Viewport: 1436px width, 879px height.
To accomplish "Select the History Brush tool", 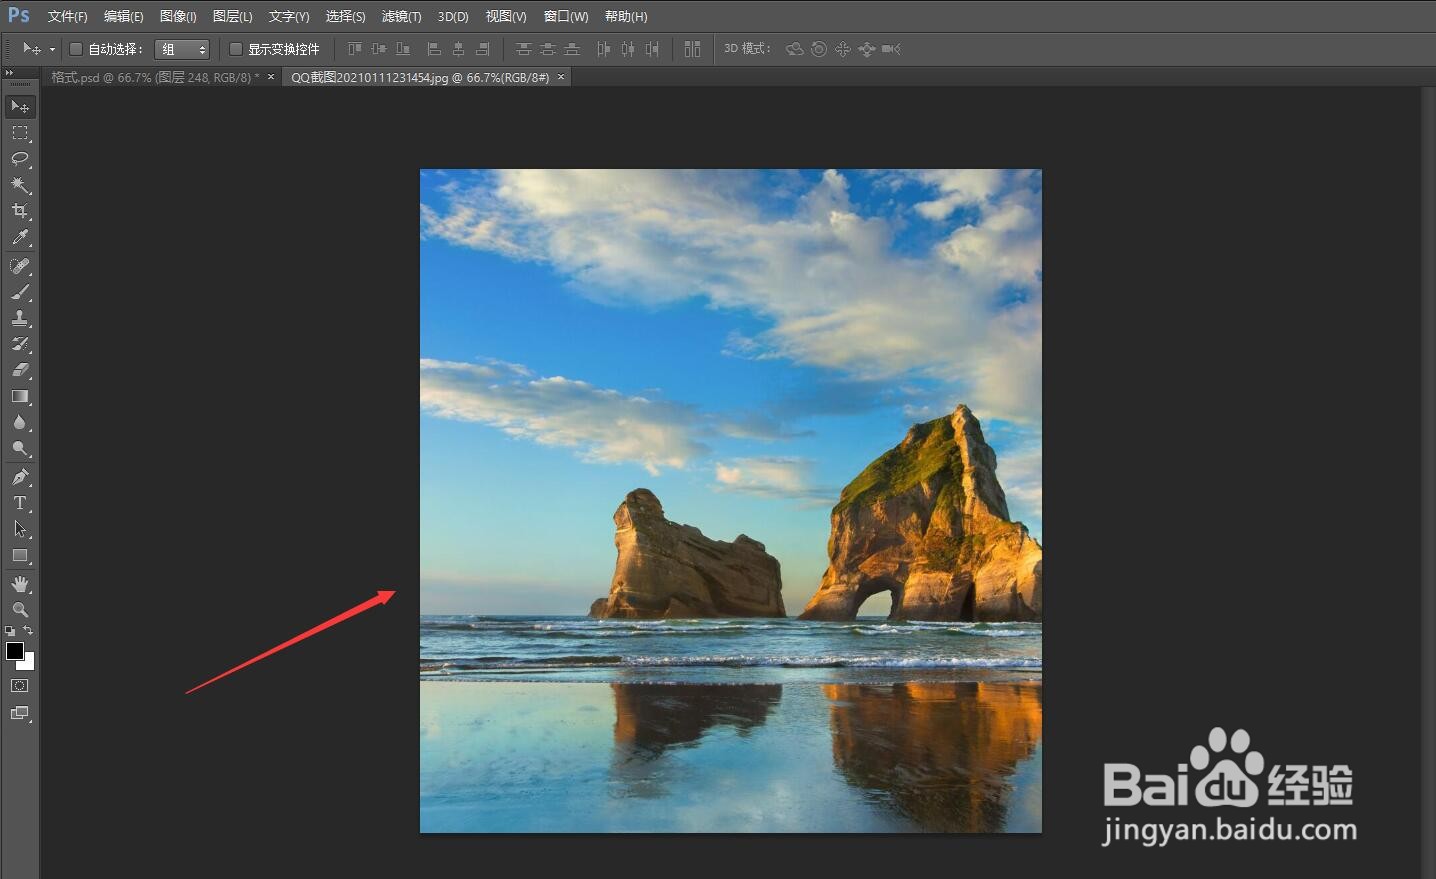I will [x=20, y=344].
